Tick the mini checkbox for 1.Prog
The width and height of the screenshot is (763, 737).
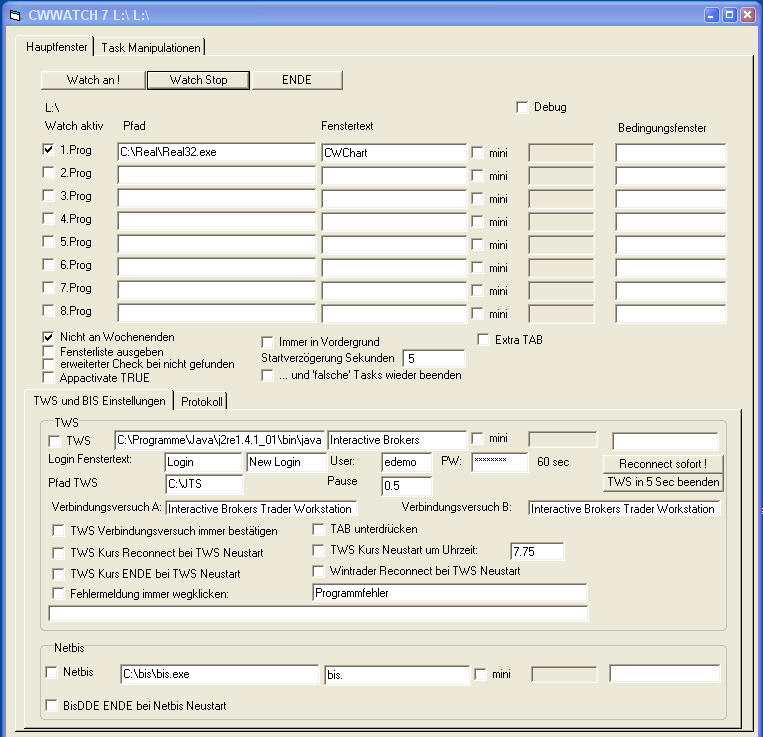click(478, 153)
